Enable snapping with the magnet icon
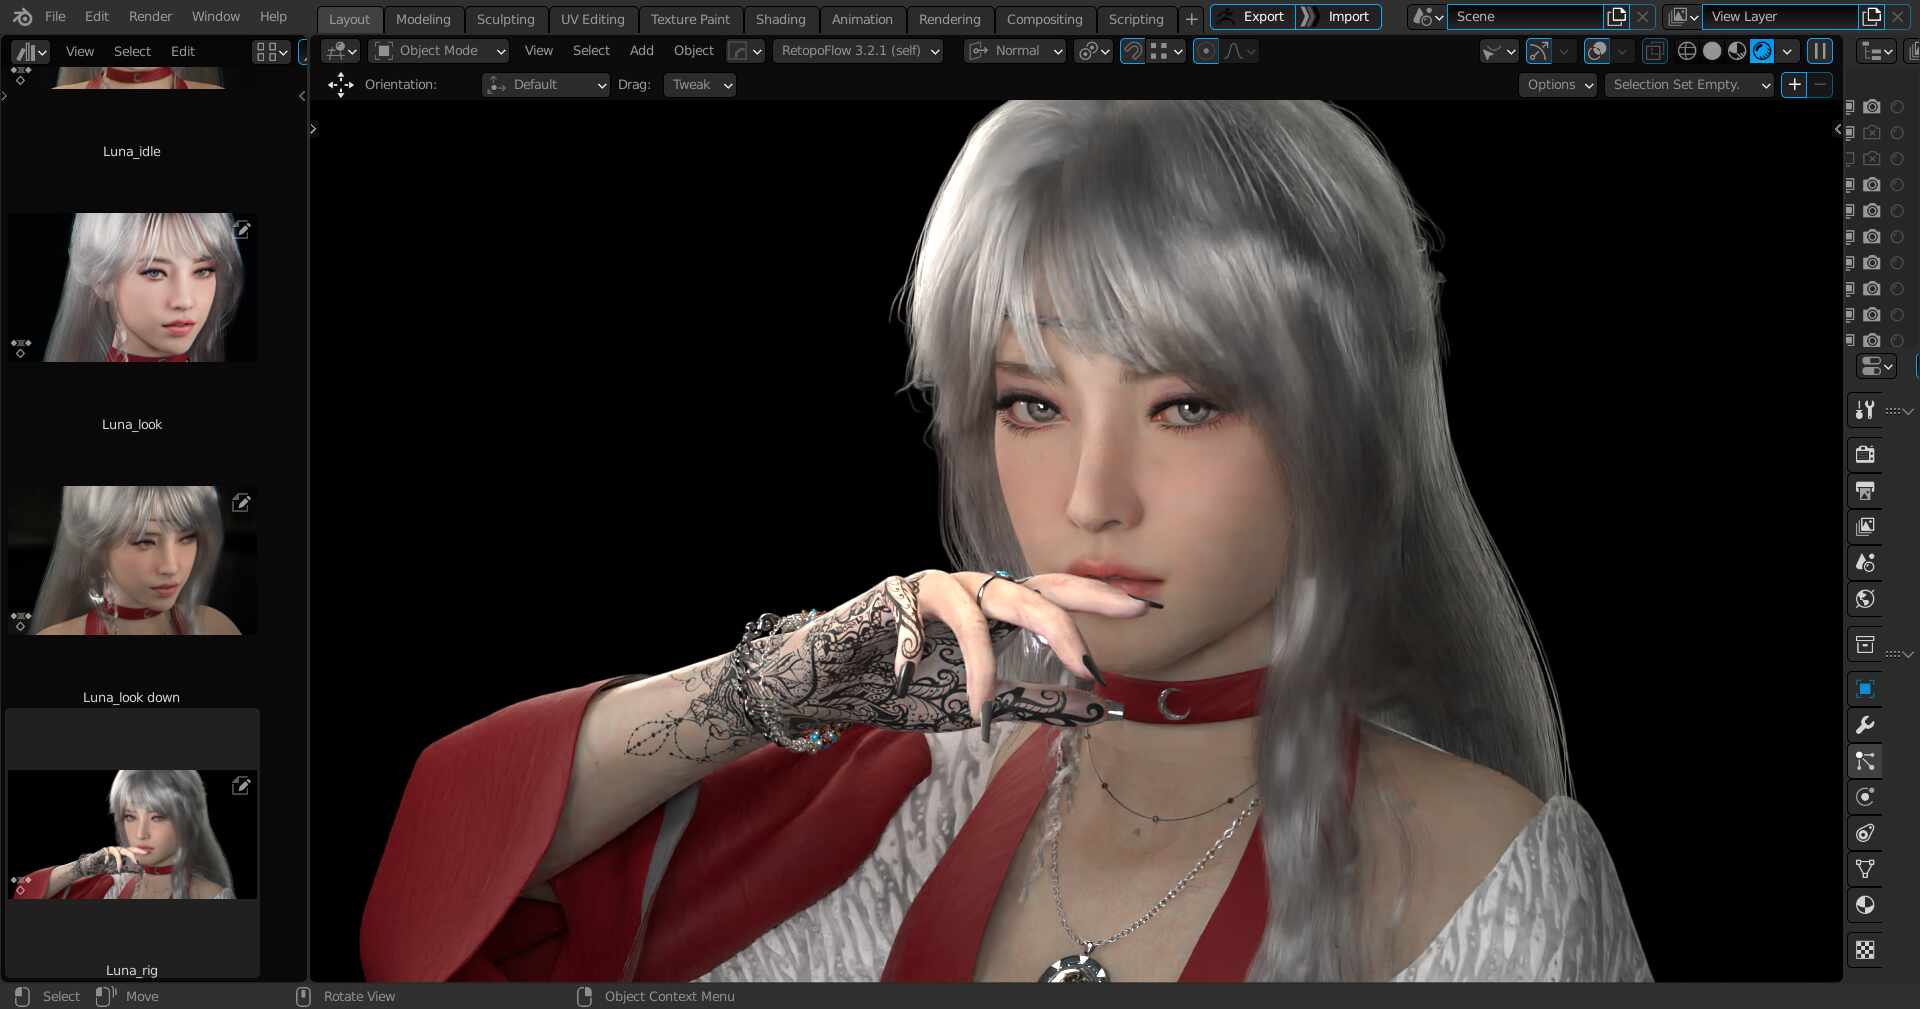This screenshot has width=1920, height=1009. coord(1133,51)
